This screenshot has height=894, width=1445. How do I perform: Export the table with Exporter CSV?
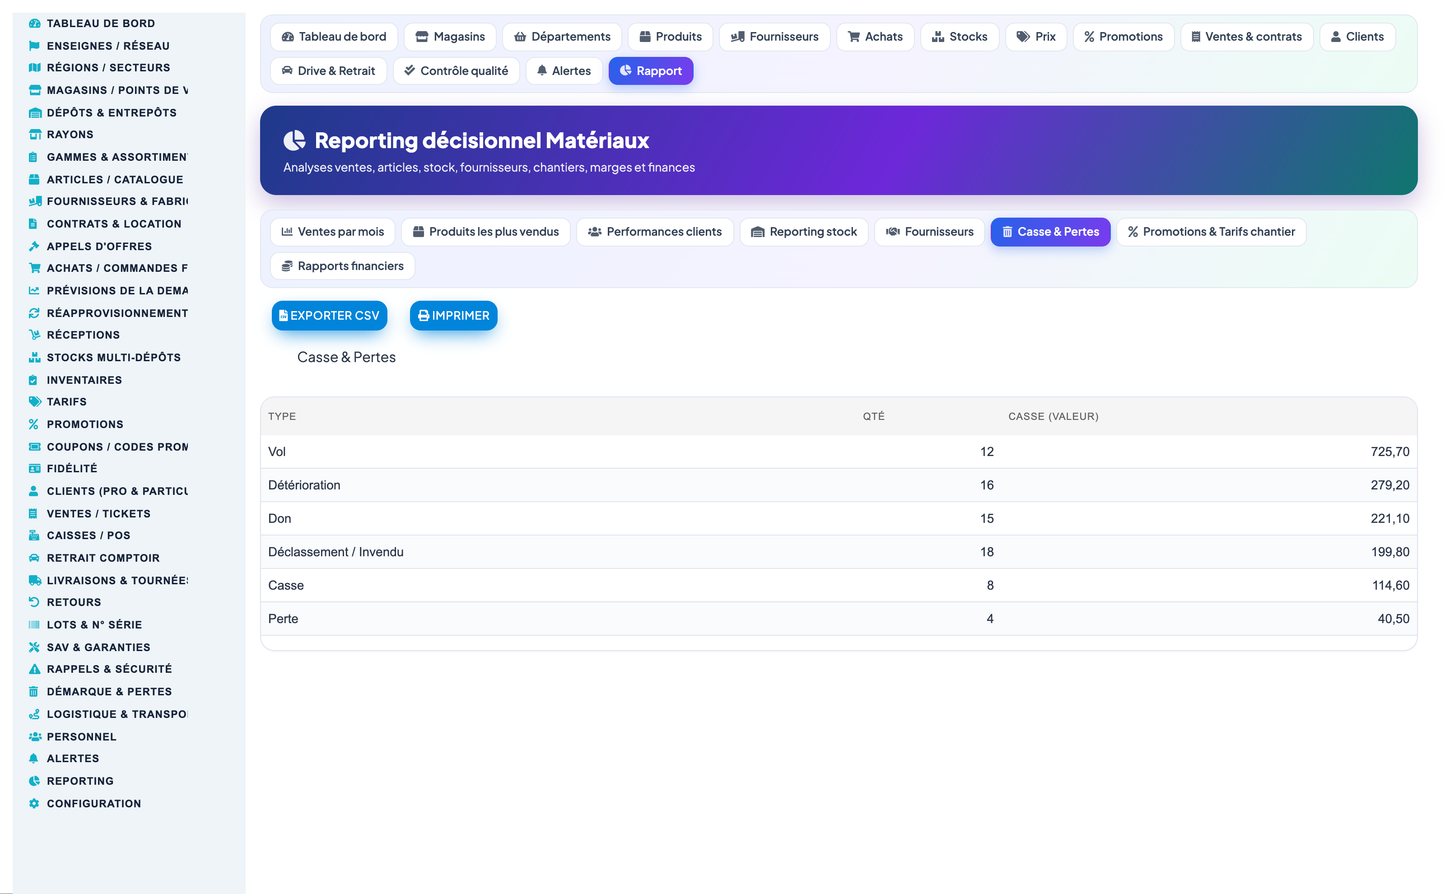pos(329,316)
